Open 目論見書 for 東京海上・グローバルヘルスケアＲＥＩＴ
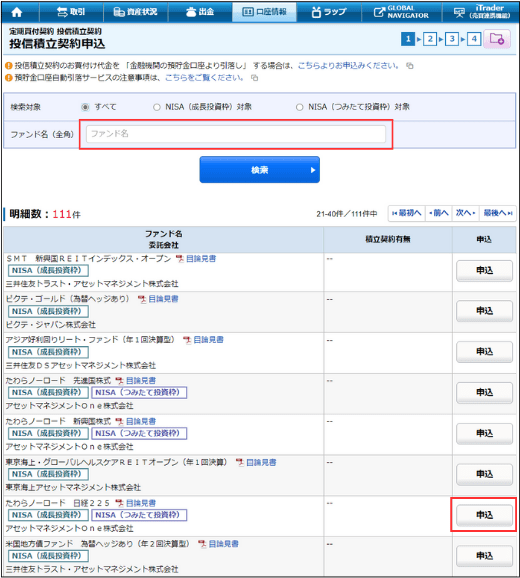This screenshot has width=520, height=578. (261, 462)
